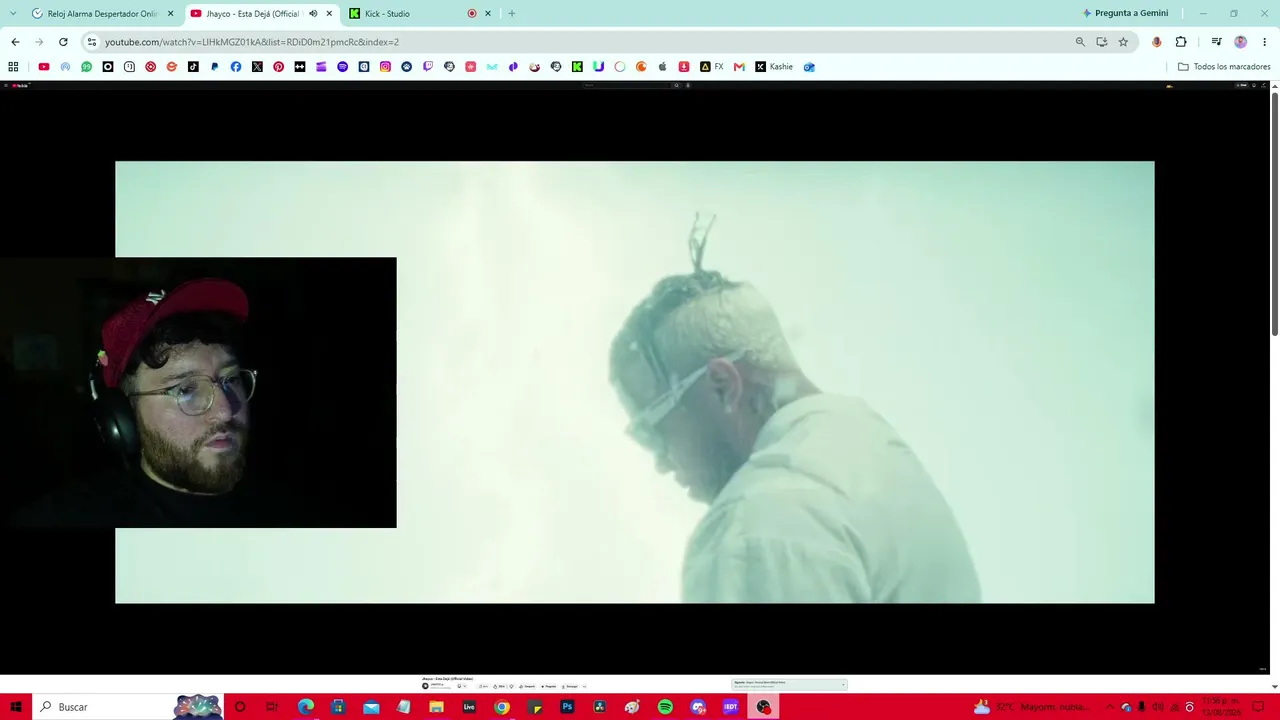Image resolution: width=1280 pixels, height=720 pixels.
Task: Open the YouTube bookmark icon
Action: pyautogui.click(x=44, y=67)
